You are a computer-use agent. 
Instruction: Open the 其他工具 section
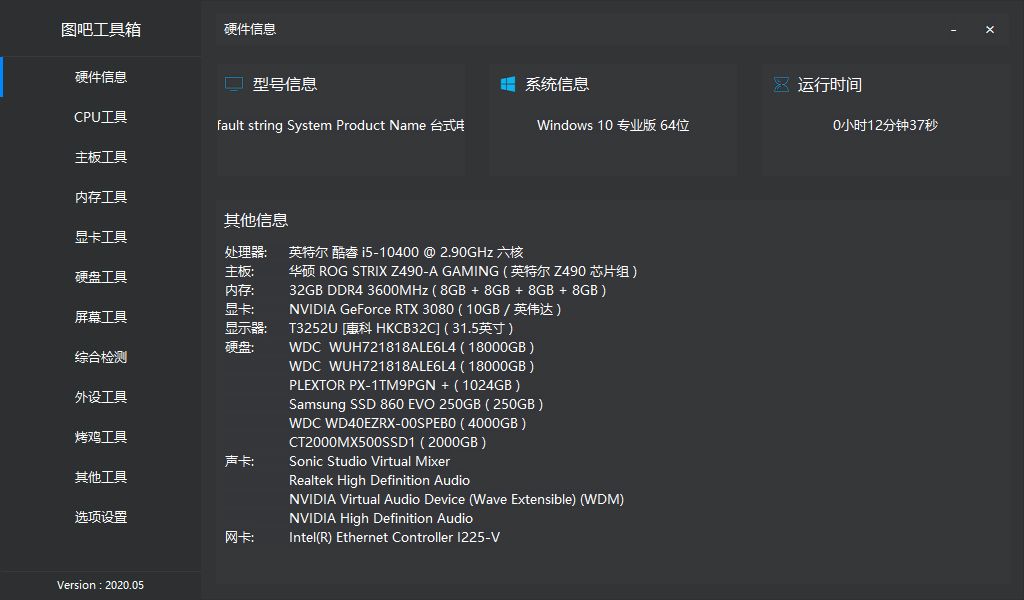click(101, 477)
